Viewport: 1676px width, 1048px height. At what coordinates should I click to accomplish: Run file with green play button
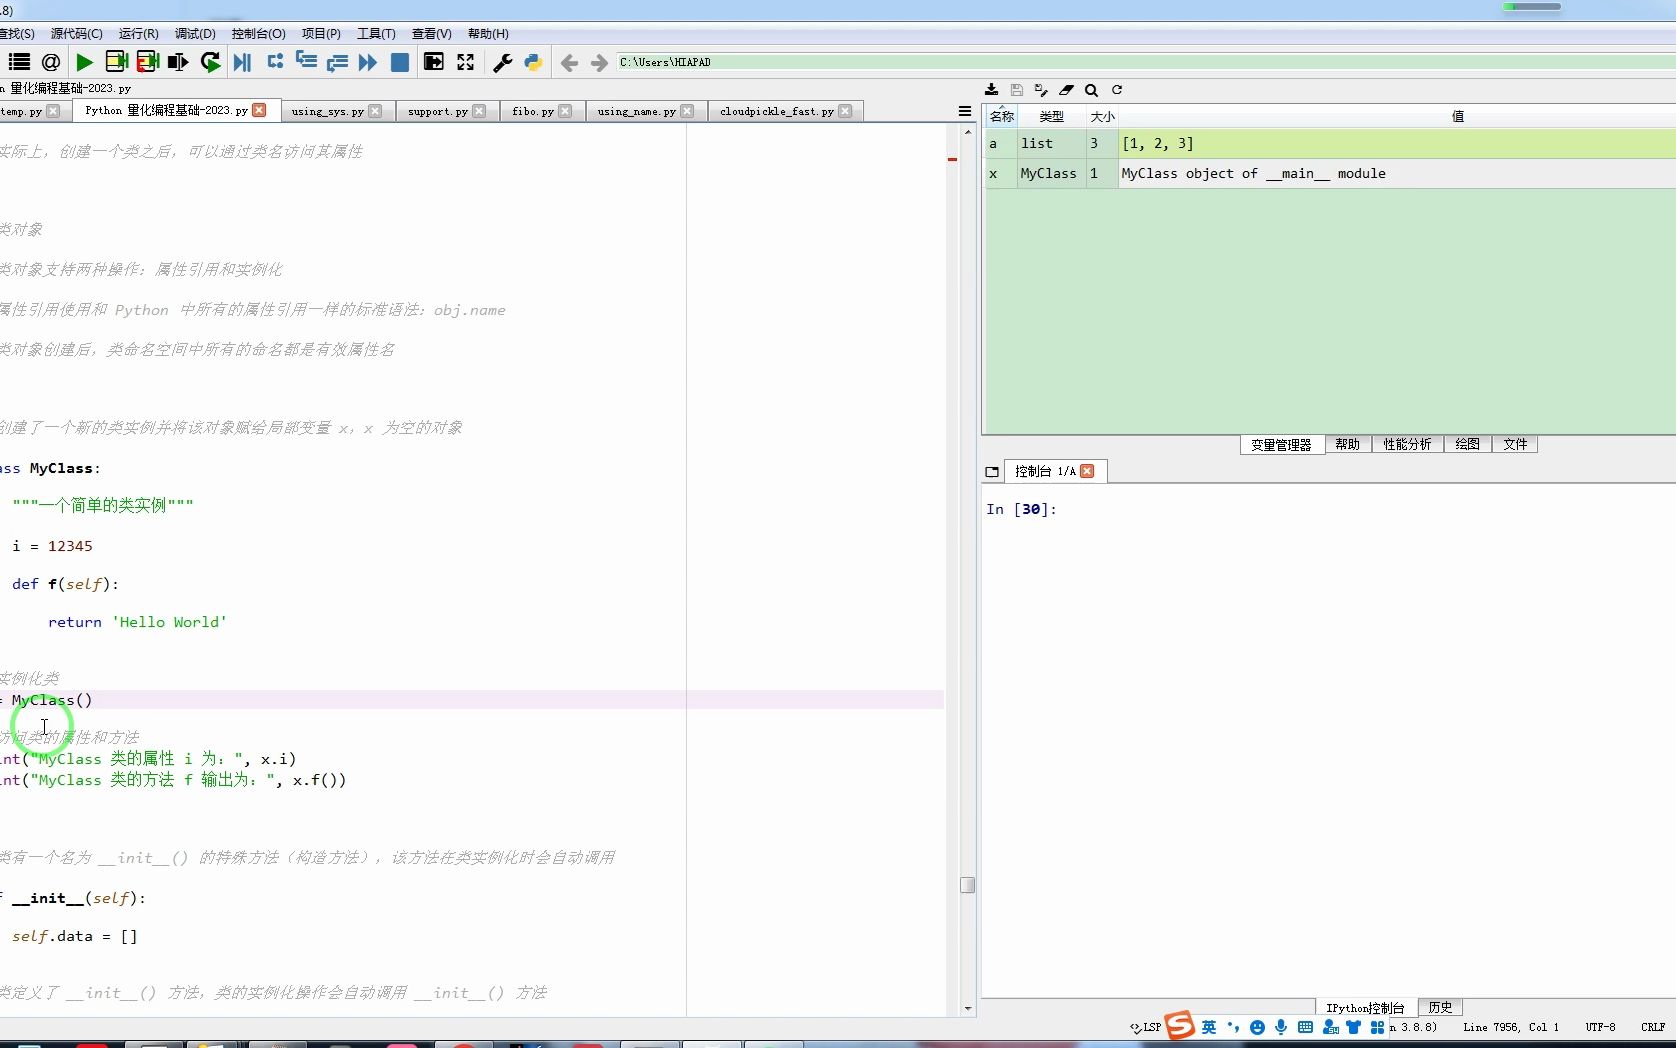(x=84, y=62)
